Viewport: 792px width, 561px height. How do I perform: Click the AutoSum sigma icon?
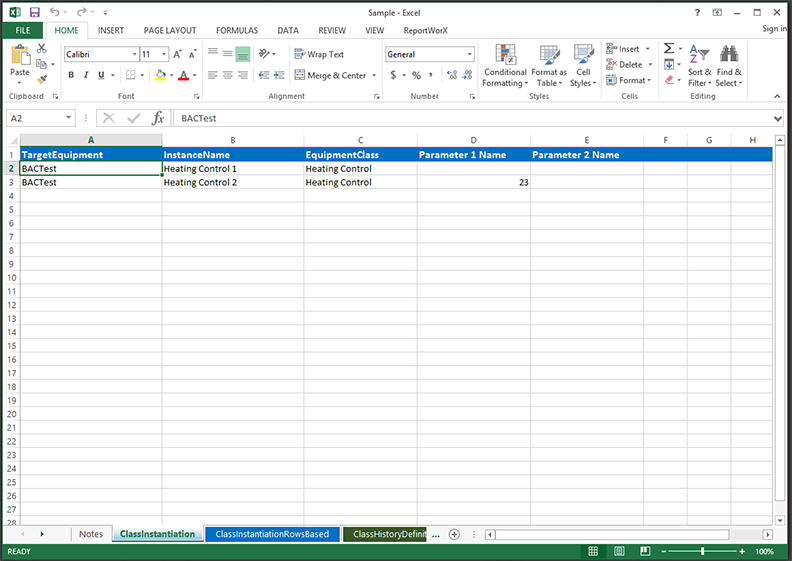tap(669, 49)
